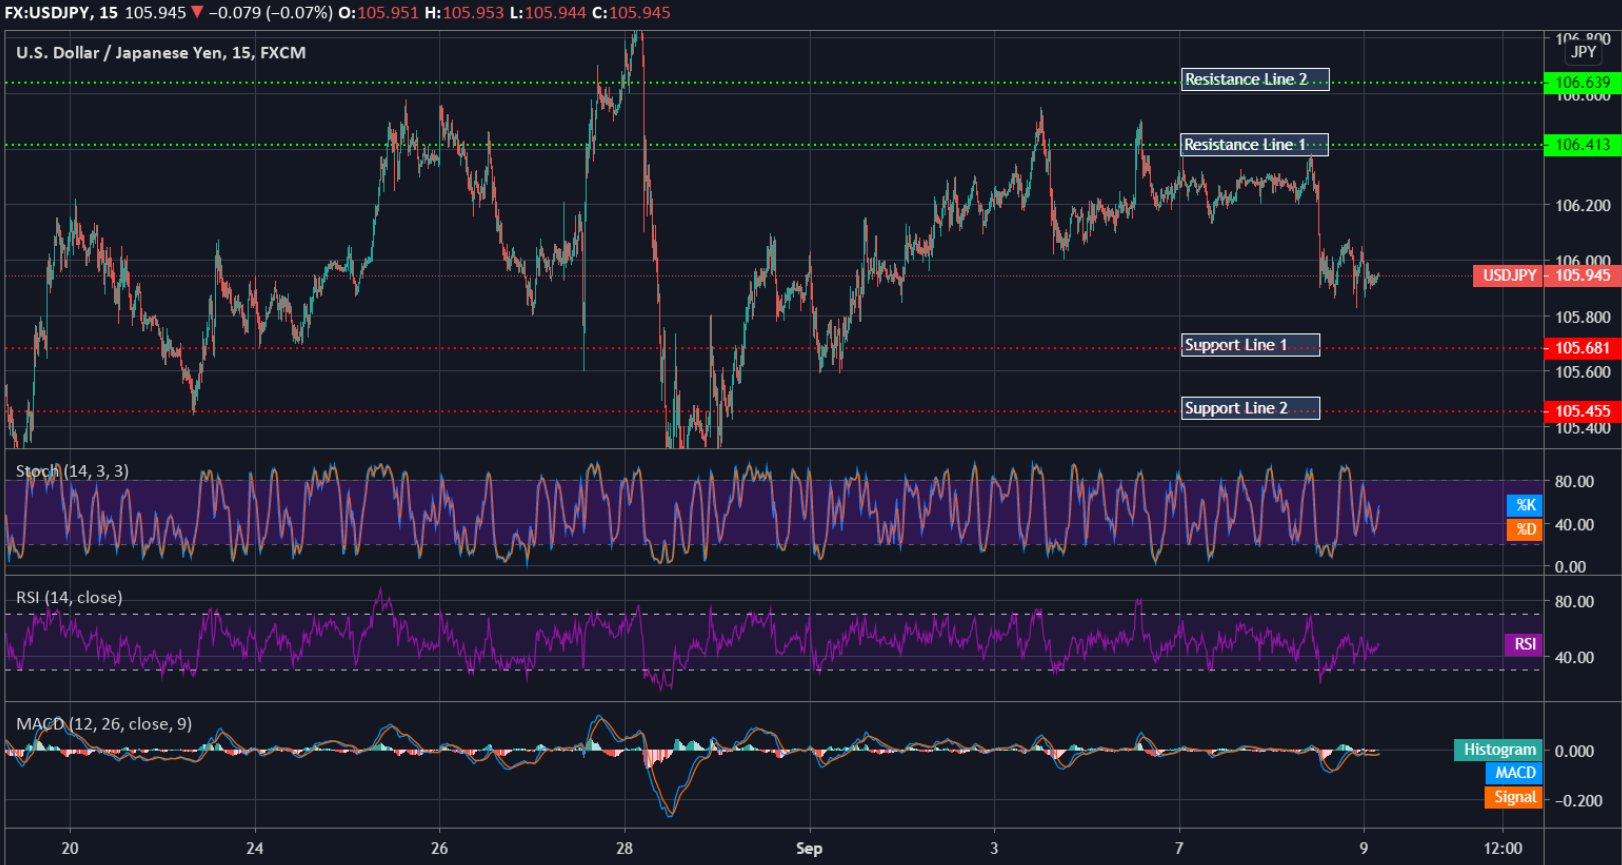
Task: Select the MACD (12, 26, close, 9) title
Action: click(x=104, y=724)
